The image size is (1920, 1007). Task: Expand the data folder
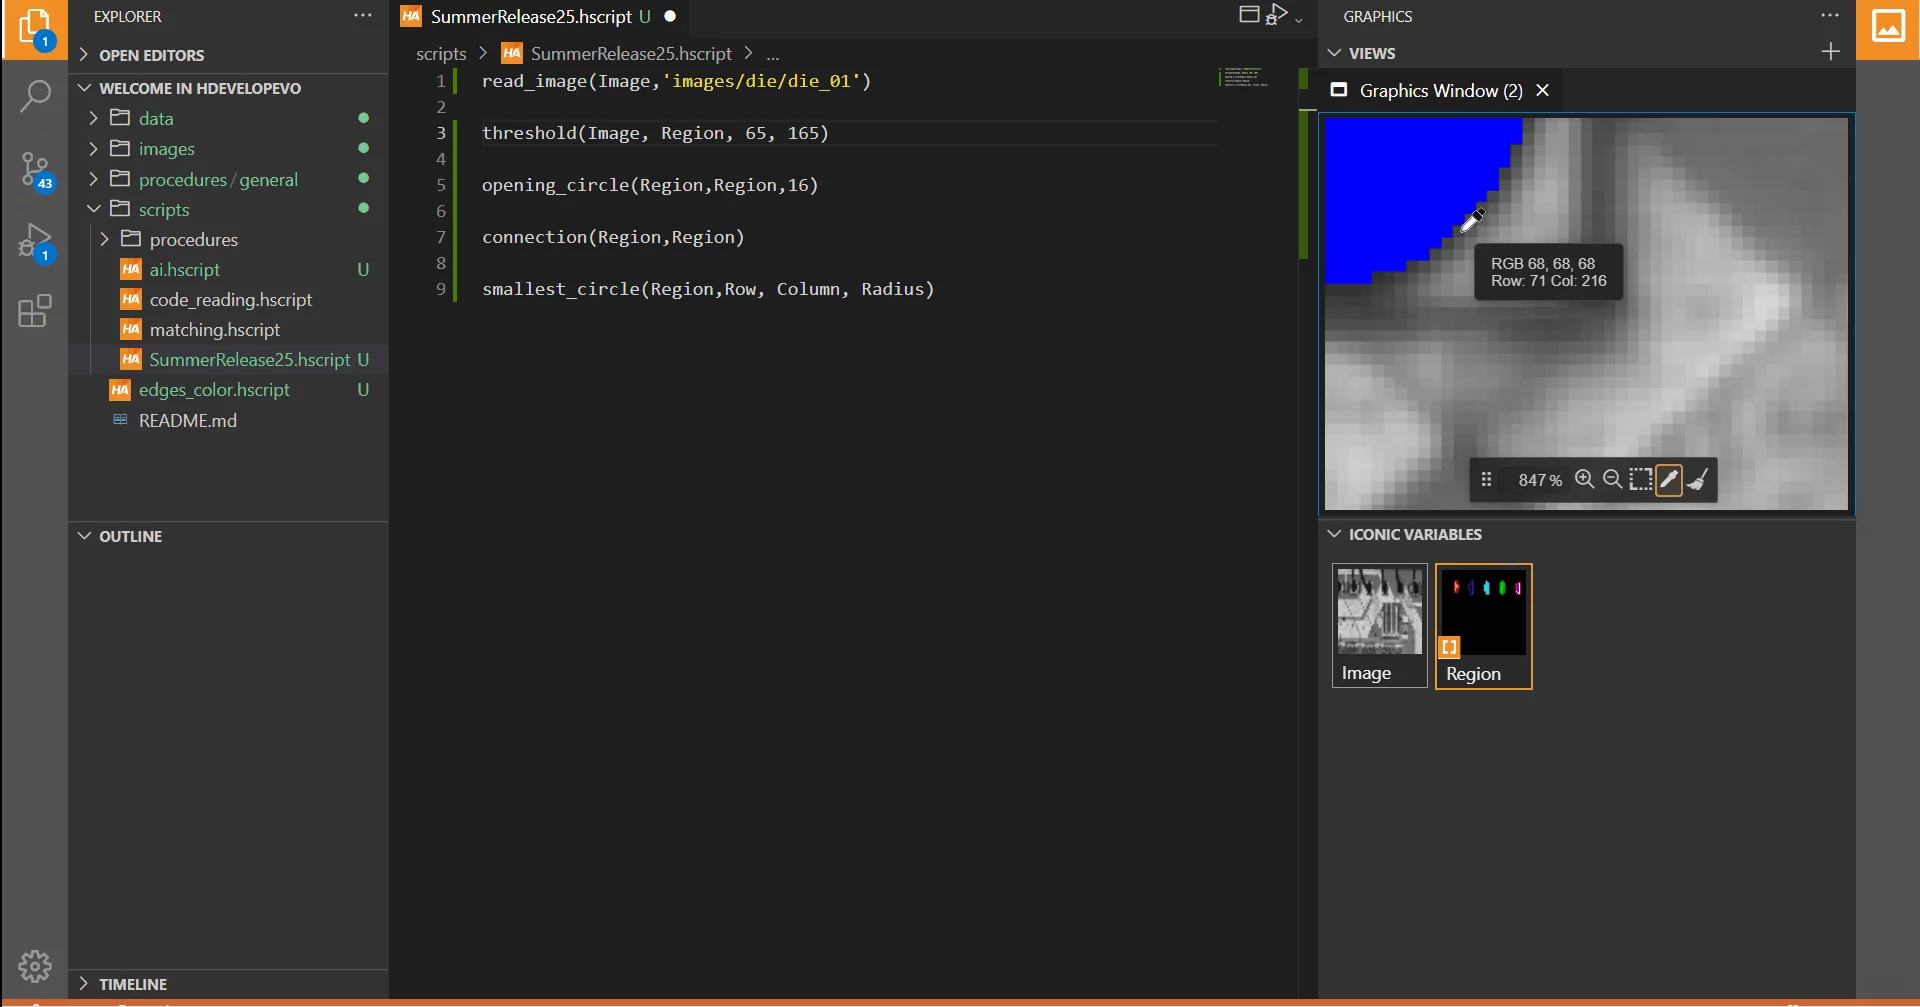click(x=156, y=118)
